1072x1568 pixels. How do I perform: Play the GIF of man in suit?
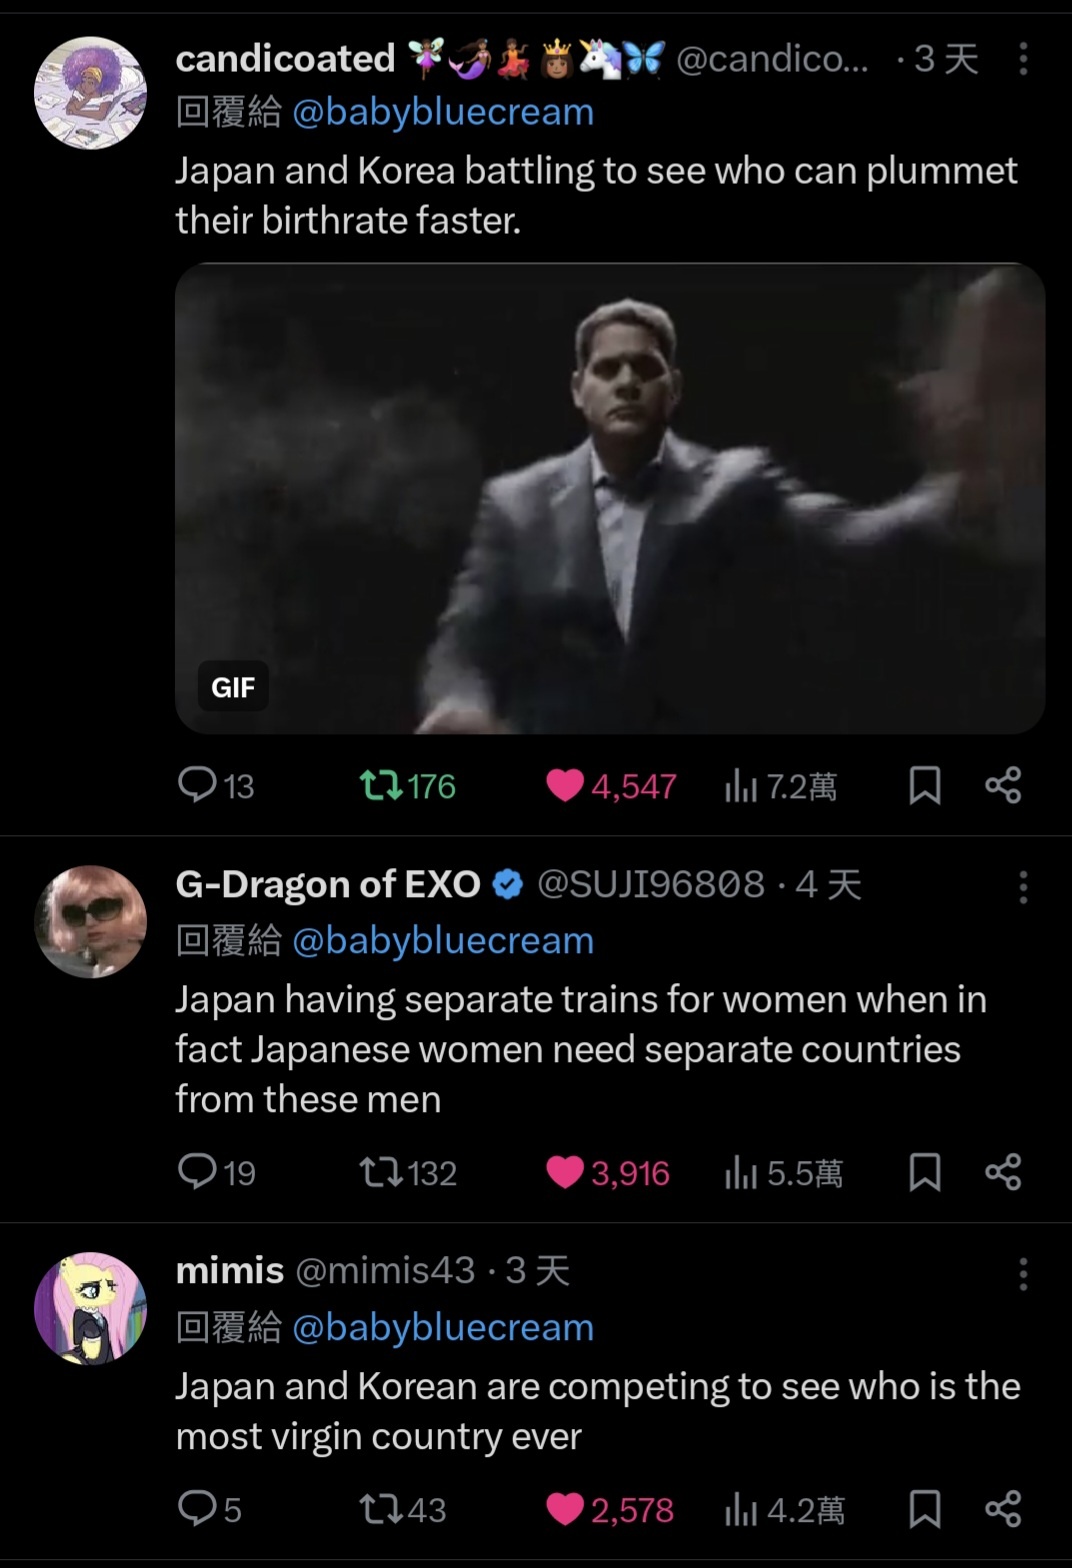click(x=610, y=498)
